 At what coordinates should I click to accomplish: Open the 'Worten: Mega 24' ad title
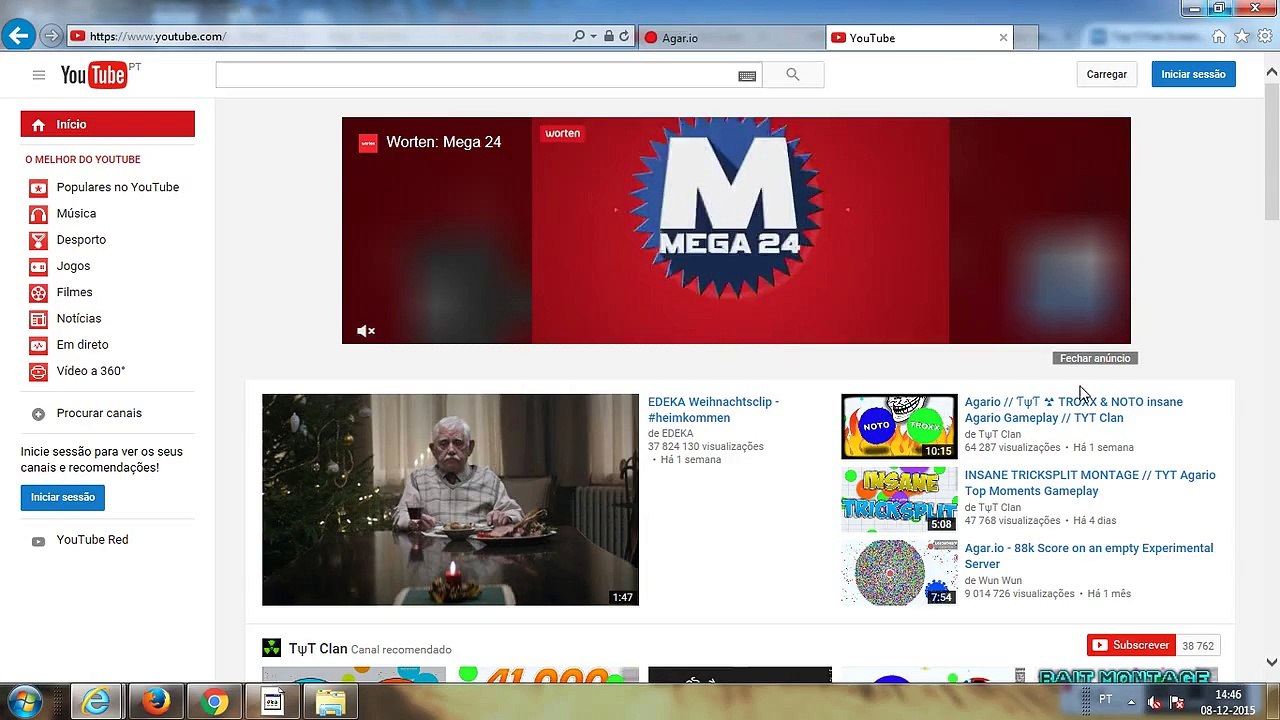[x=444, y=142]
